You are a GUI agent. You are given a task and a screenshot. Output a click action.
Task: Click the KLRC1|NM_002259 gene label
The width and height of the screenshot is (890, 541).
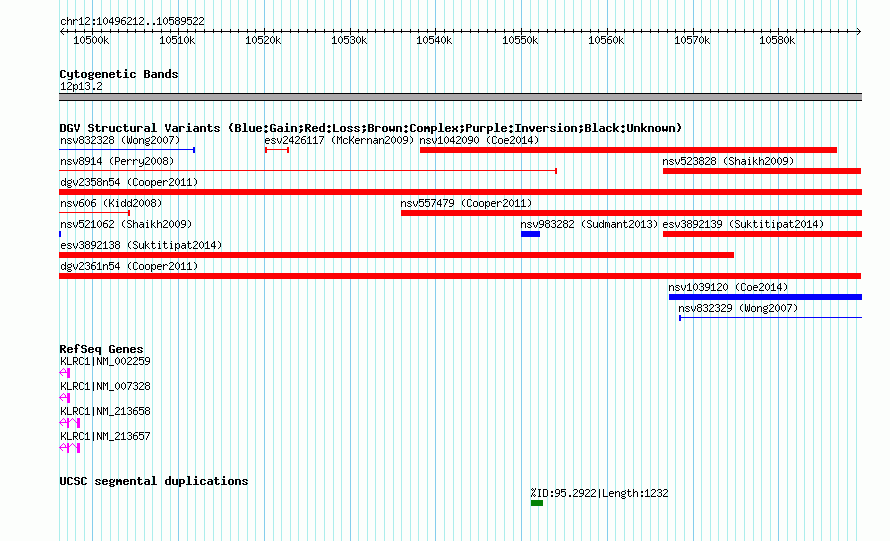pyautogui.click(x=105, y=361)
